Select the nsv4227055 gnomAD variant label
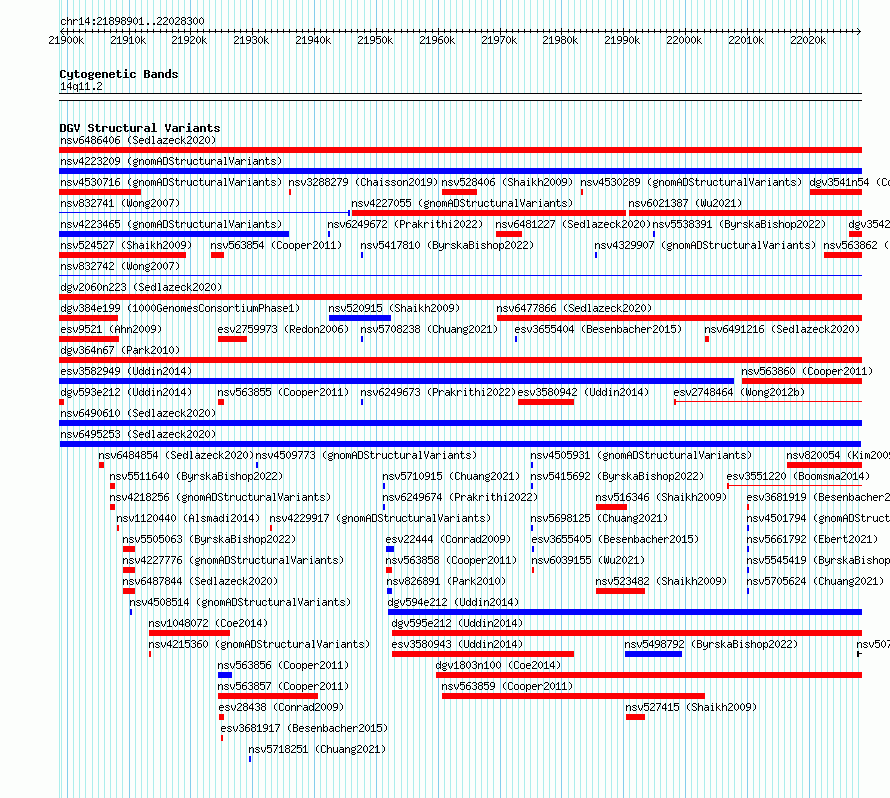 tap(462, 203)
